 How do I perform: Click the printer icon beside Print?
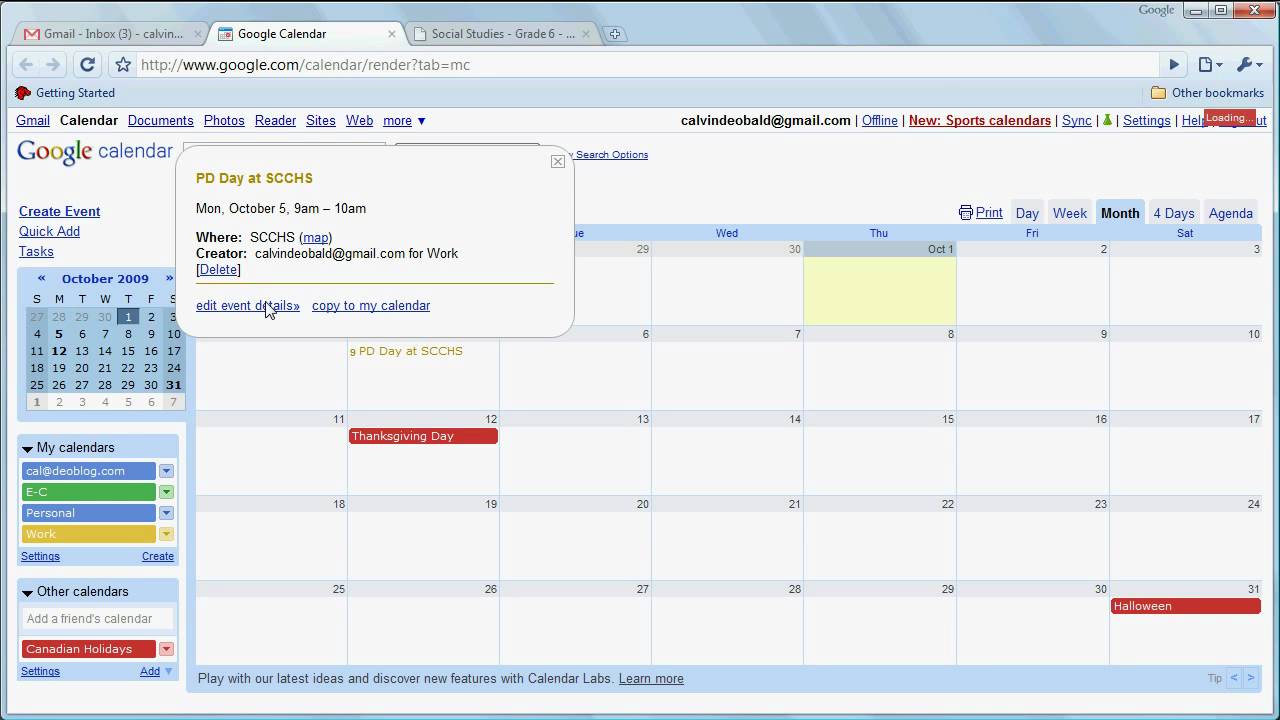coord(965,213)
